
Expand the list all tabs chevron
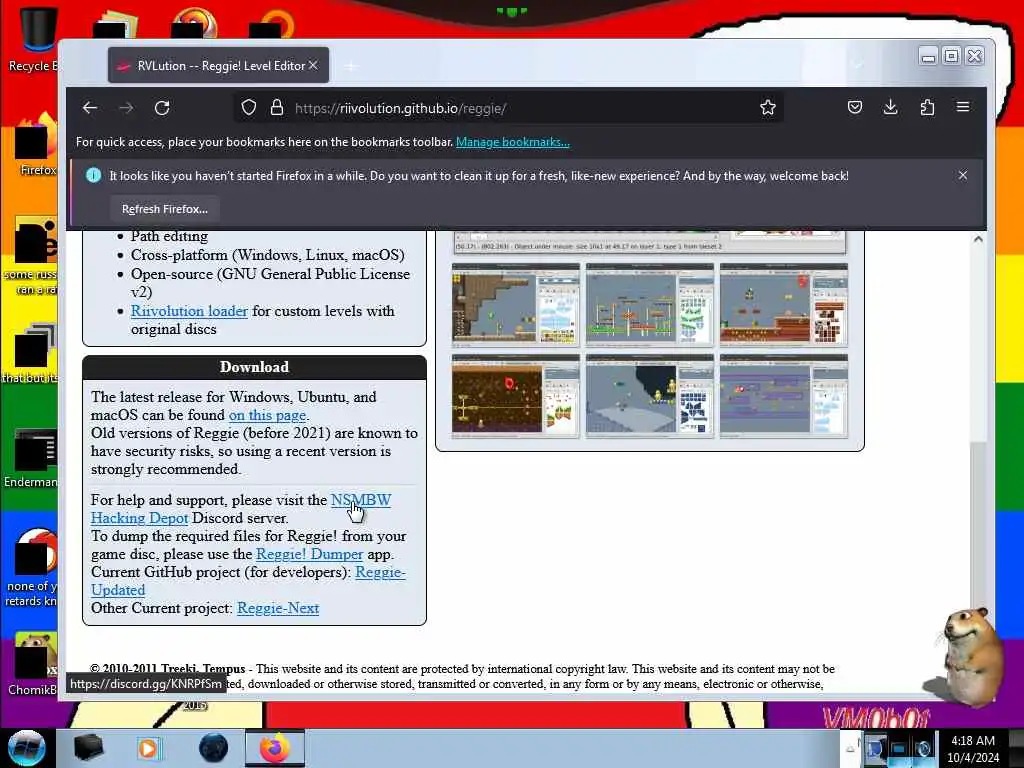point(858,65)
